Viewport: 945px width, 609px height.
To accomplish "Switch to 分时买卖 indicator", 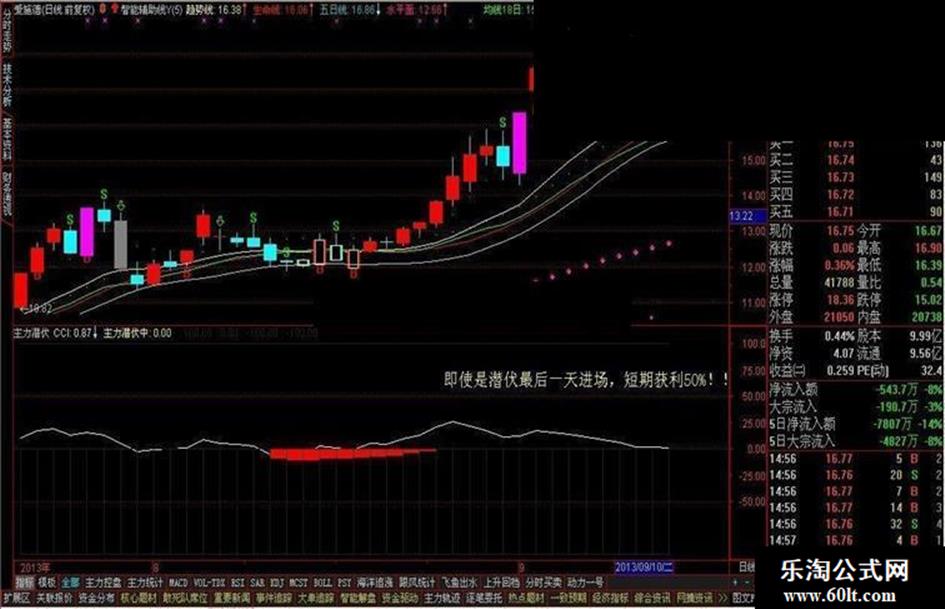I will click(x=544, y=583).
